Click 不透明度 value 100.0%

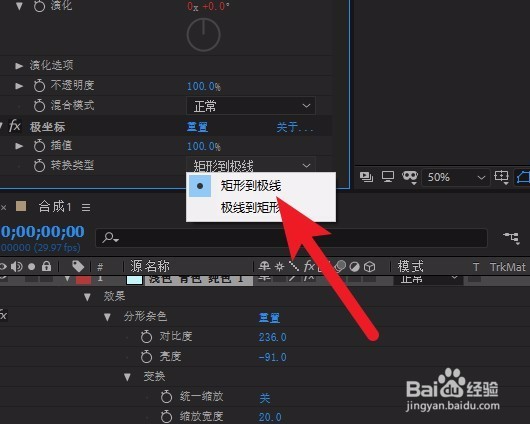point(204,86)
